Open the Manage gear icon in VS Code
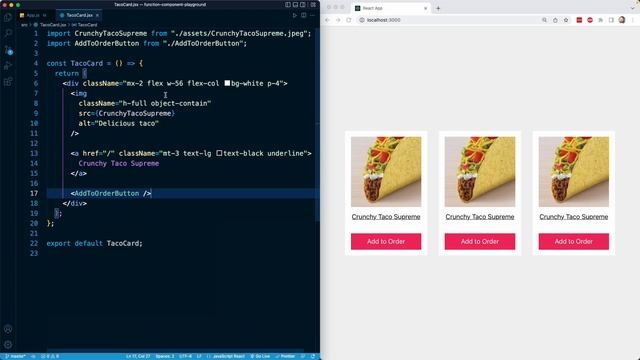This screenshot has width=640, height=360. (x=8, y=345)
